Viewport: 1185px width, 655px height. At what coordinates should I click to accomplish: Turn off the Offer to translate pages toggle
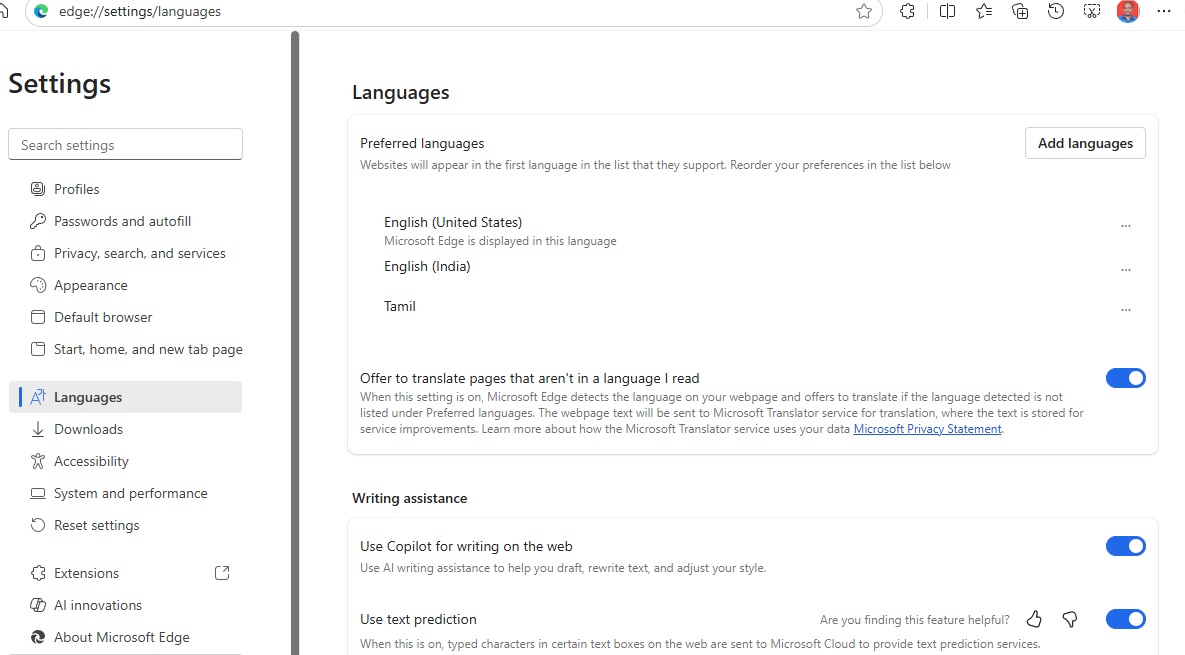[x=1125, y=378]
